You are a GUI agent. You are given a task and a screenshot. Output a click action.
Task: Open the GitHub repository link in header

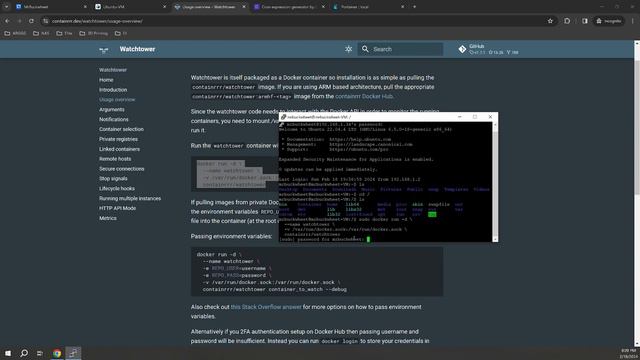click(x=488, y=49)
